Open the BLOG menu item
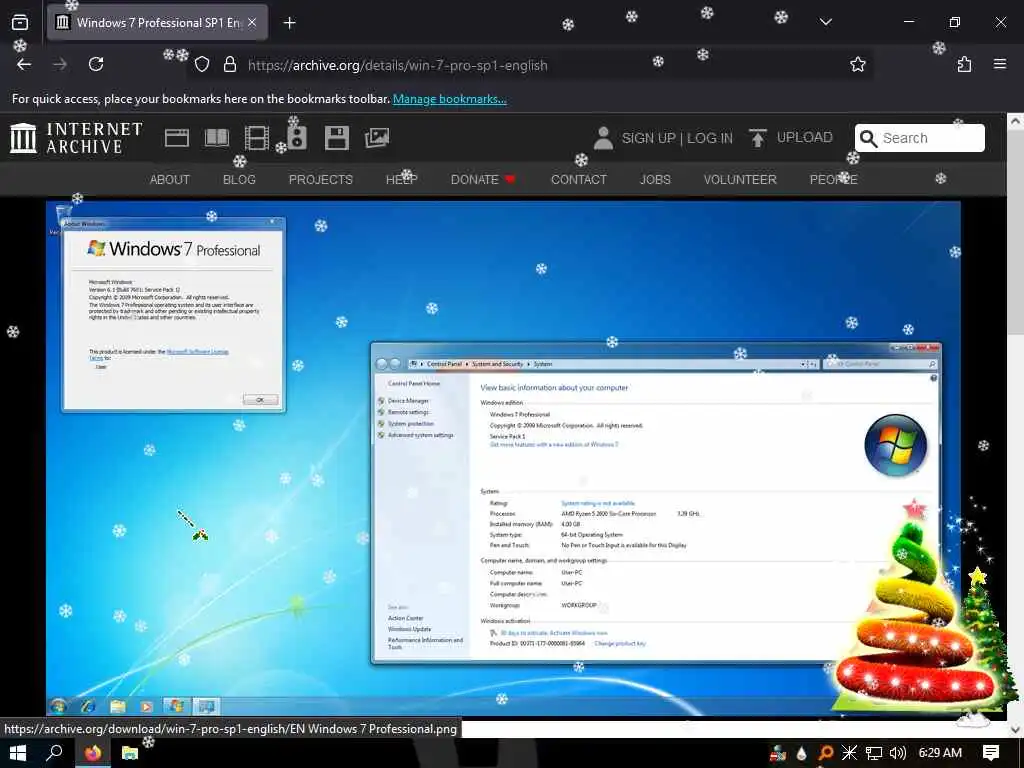Viewport: 1024px width, 768px height. tap(239, 180)
